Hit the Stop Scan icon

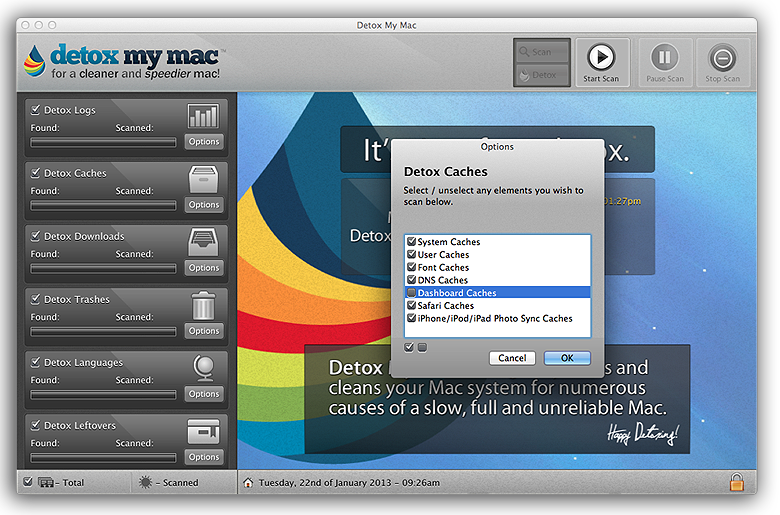pos(722,57)
